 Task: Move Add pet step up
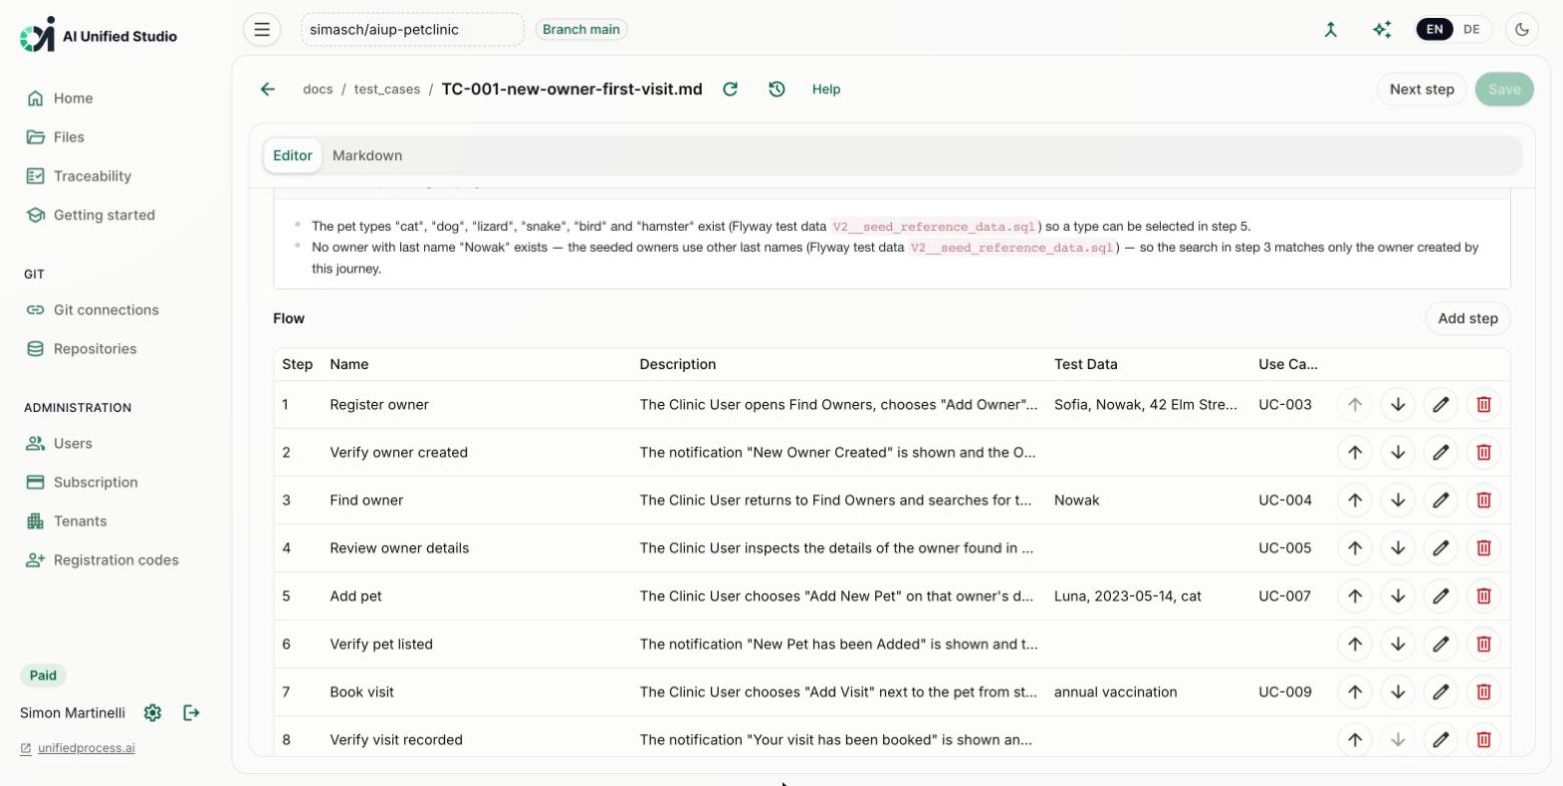(1355, 597)
